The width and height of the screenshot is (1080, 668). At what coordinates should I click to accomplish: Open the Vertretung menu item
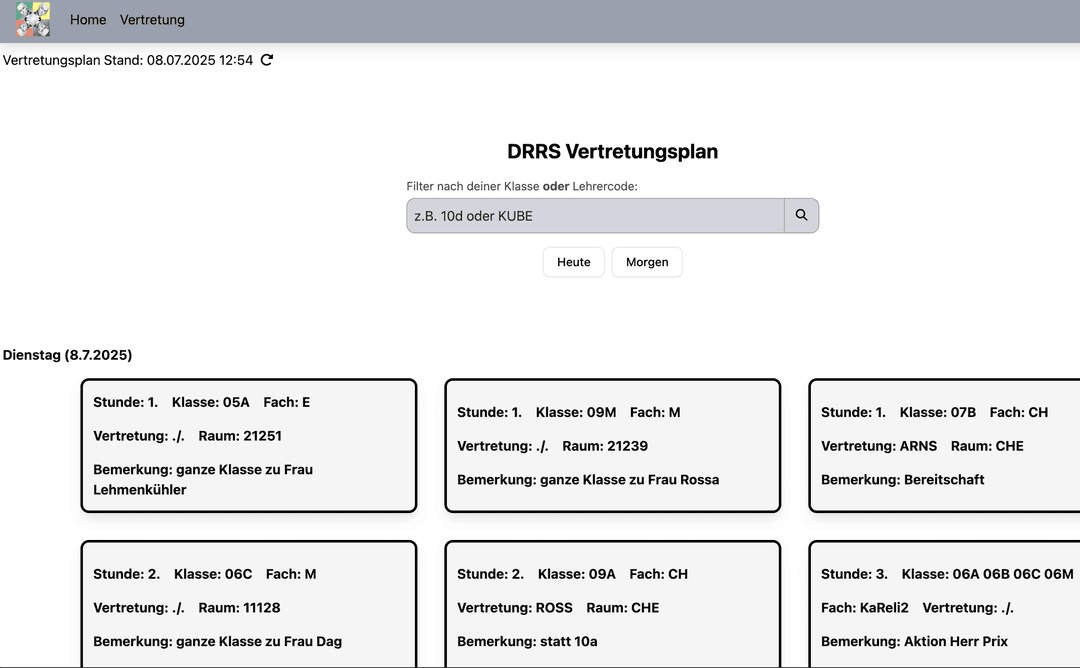pos(152,19)
